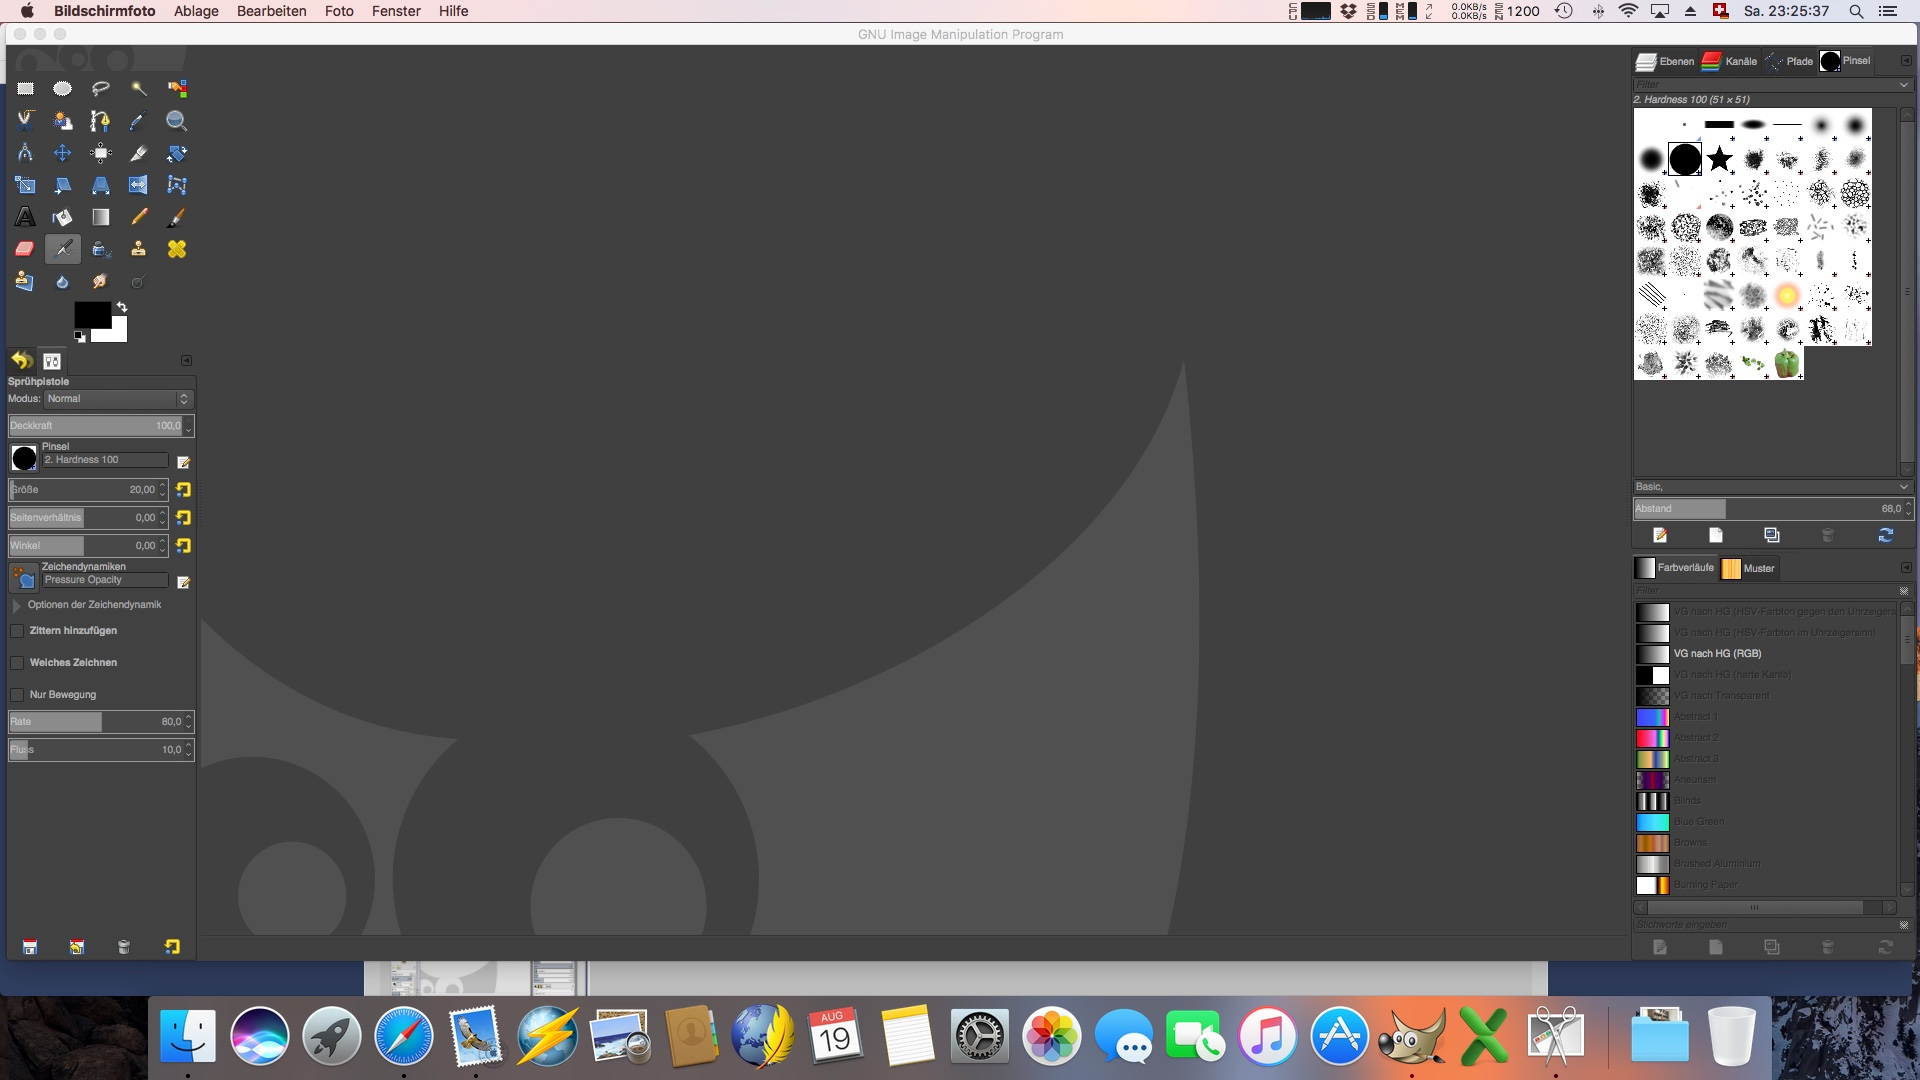This screenshot has width=1920, height=1080.
Task: Select the VG nach HG (RGB) gradient
Action: tap(1717, 654)
